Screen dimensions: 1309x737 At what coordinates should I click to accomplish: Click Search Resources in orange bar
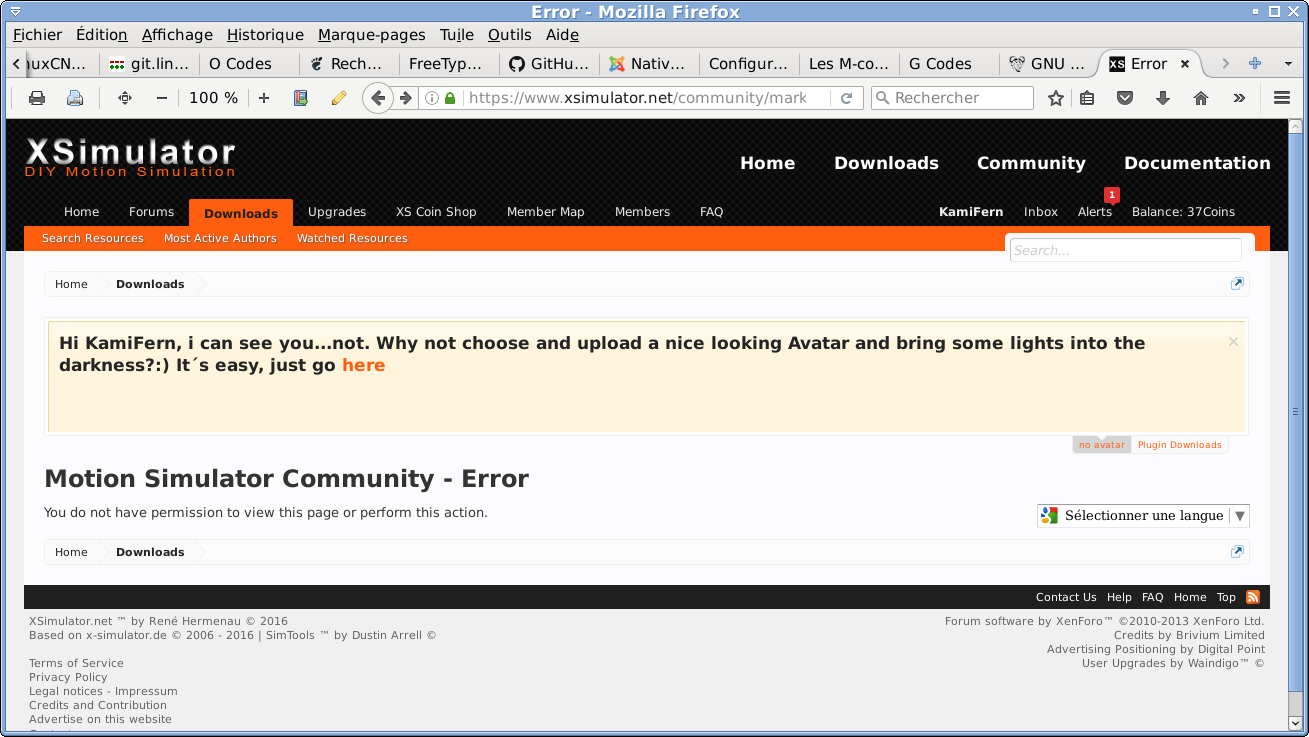pos(93,238)
